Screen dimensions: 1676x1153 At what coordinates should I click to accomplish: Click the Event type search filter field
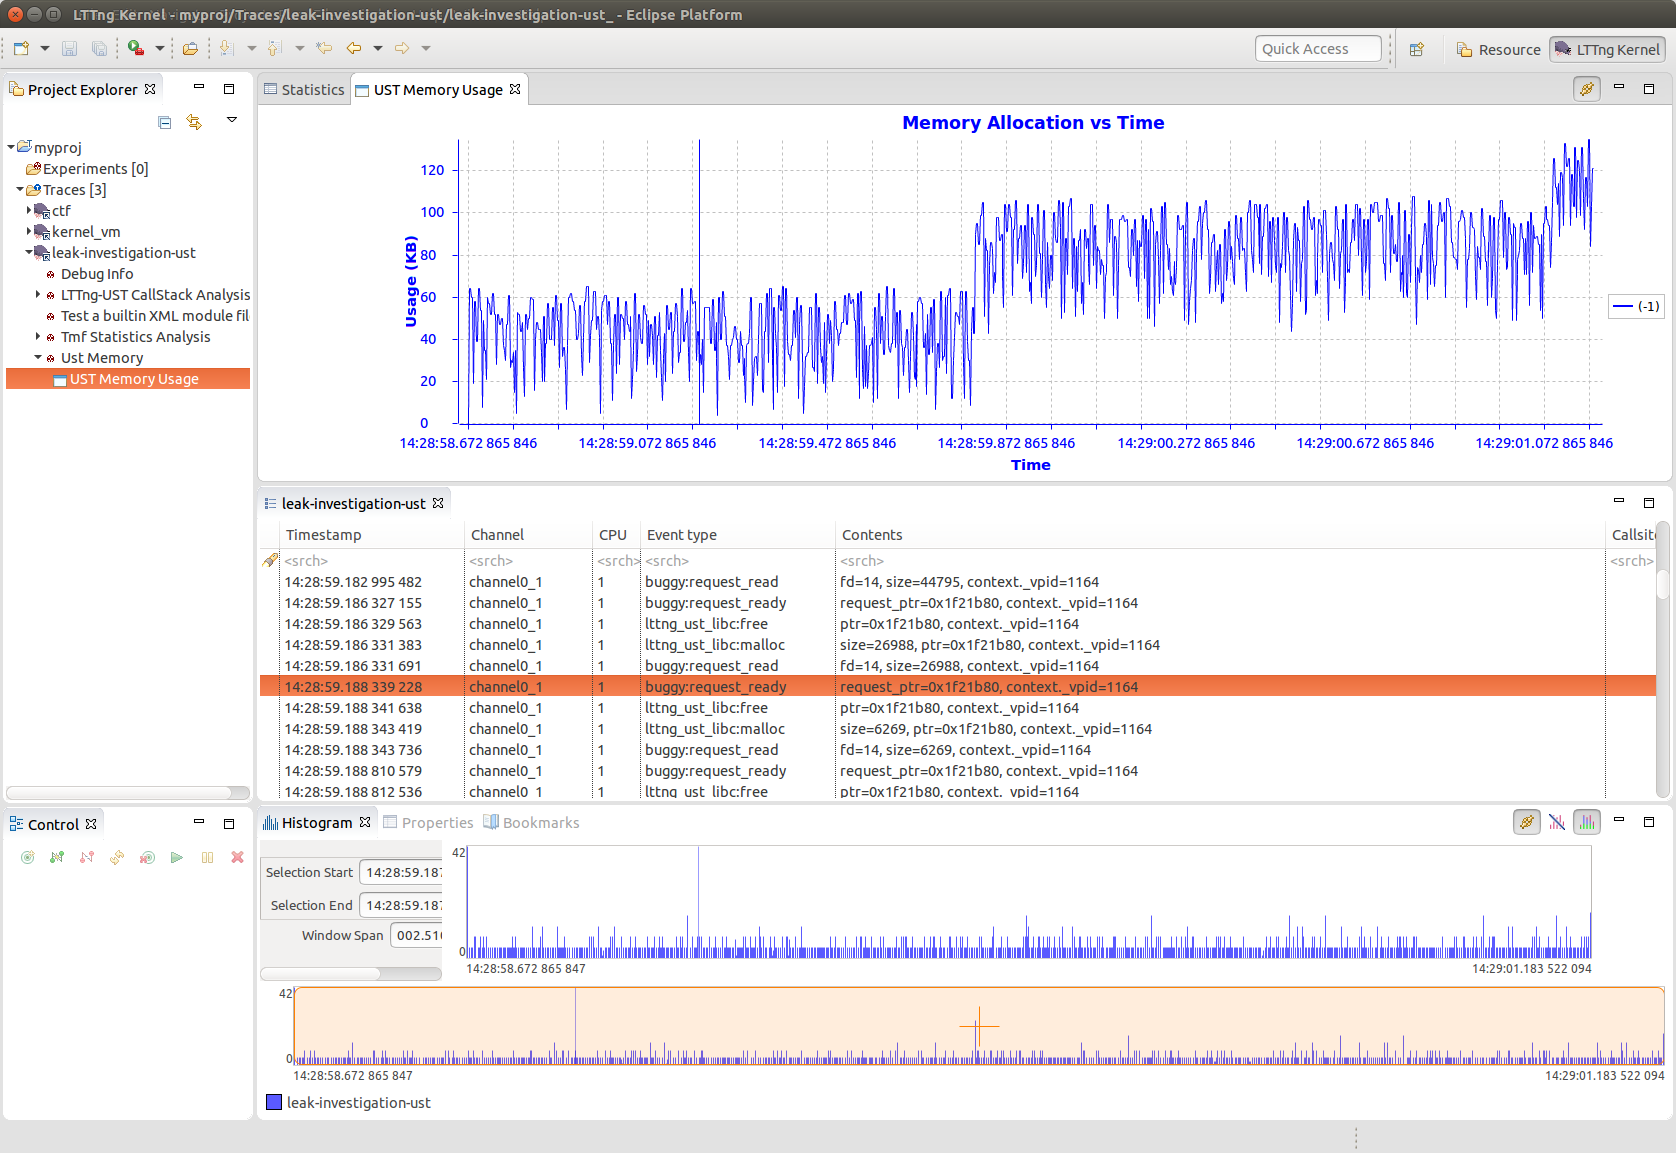(x=738, y=561)
